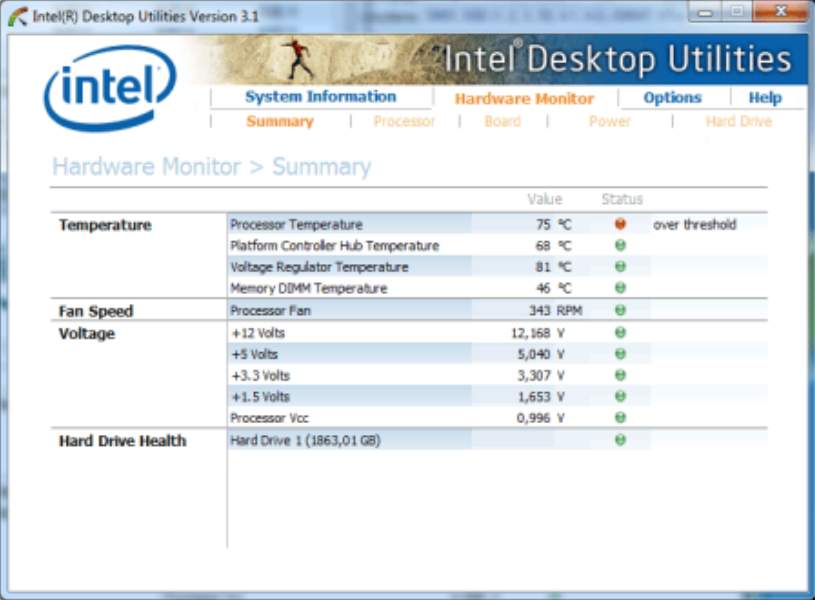The width and height of the screenshot is (815, 600).
Task: Click the Intel logo
Action: tap(110, 88)
